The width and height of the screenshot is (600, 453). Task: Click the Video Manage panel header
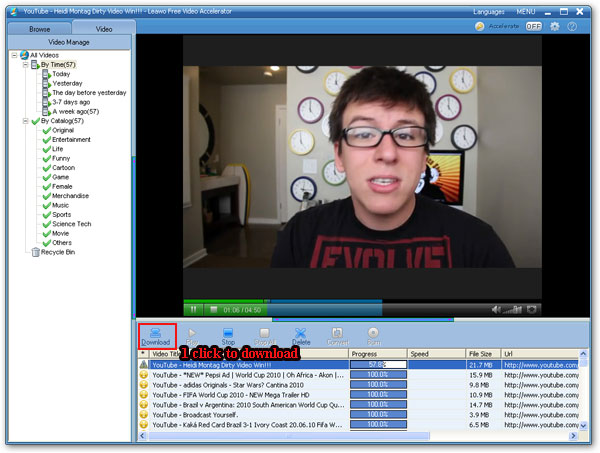[69, 42]
